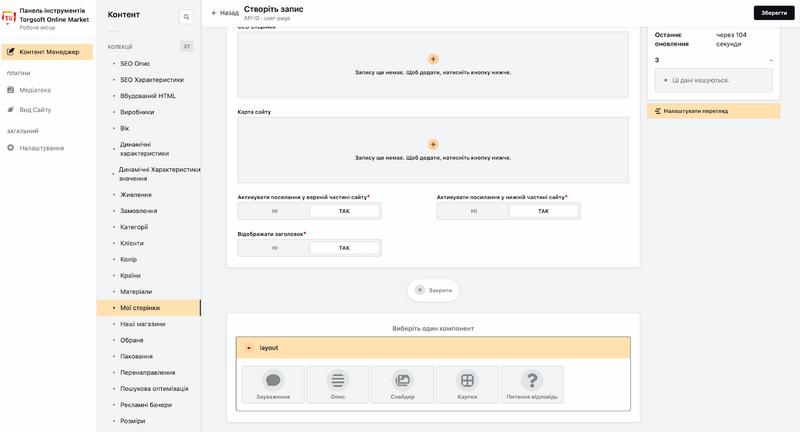Set bottom site link toggle to НІ

point(473,211)
